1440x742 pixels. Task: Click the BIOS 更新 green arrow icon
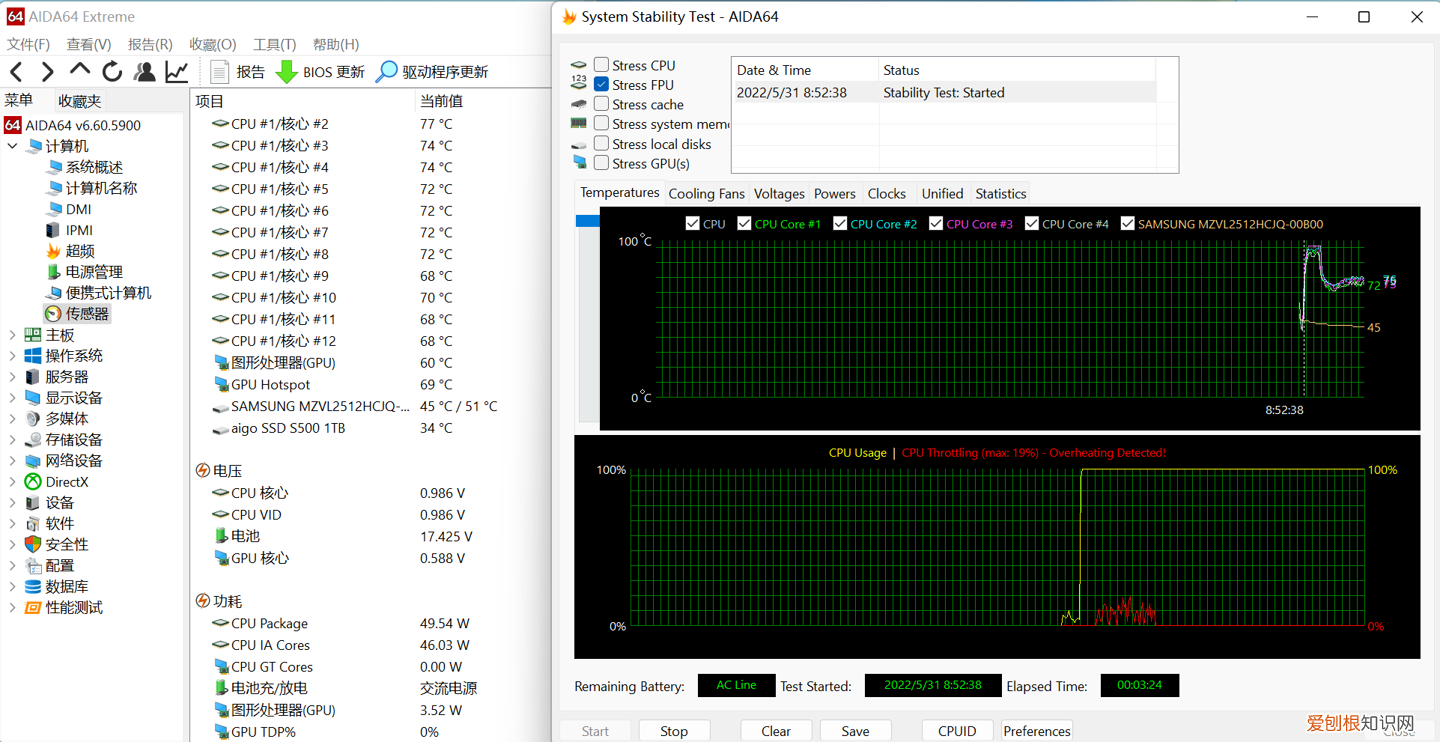[287, 72]
